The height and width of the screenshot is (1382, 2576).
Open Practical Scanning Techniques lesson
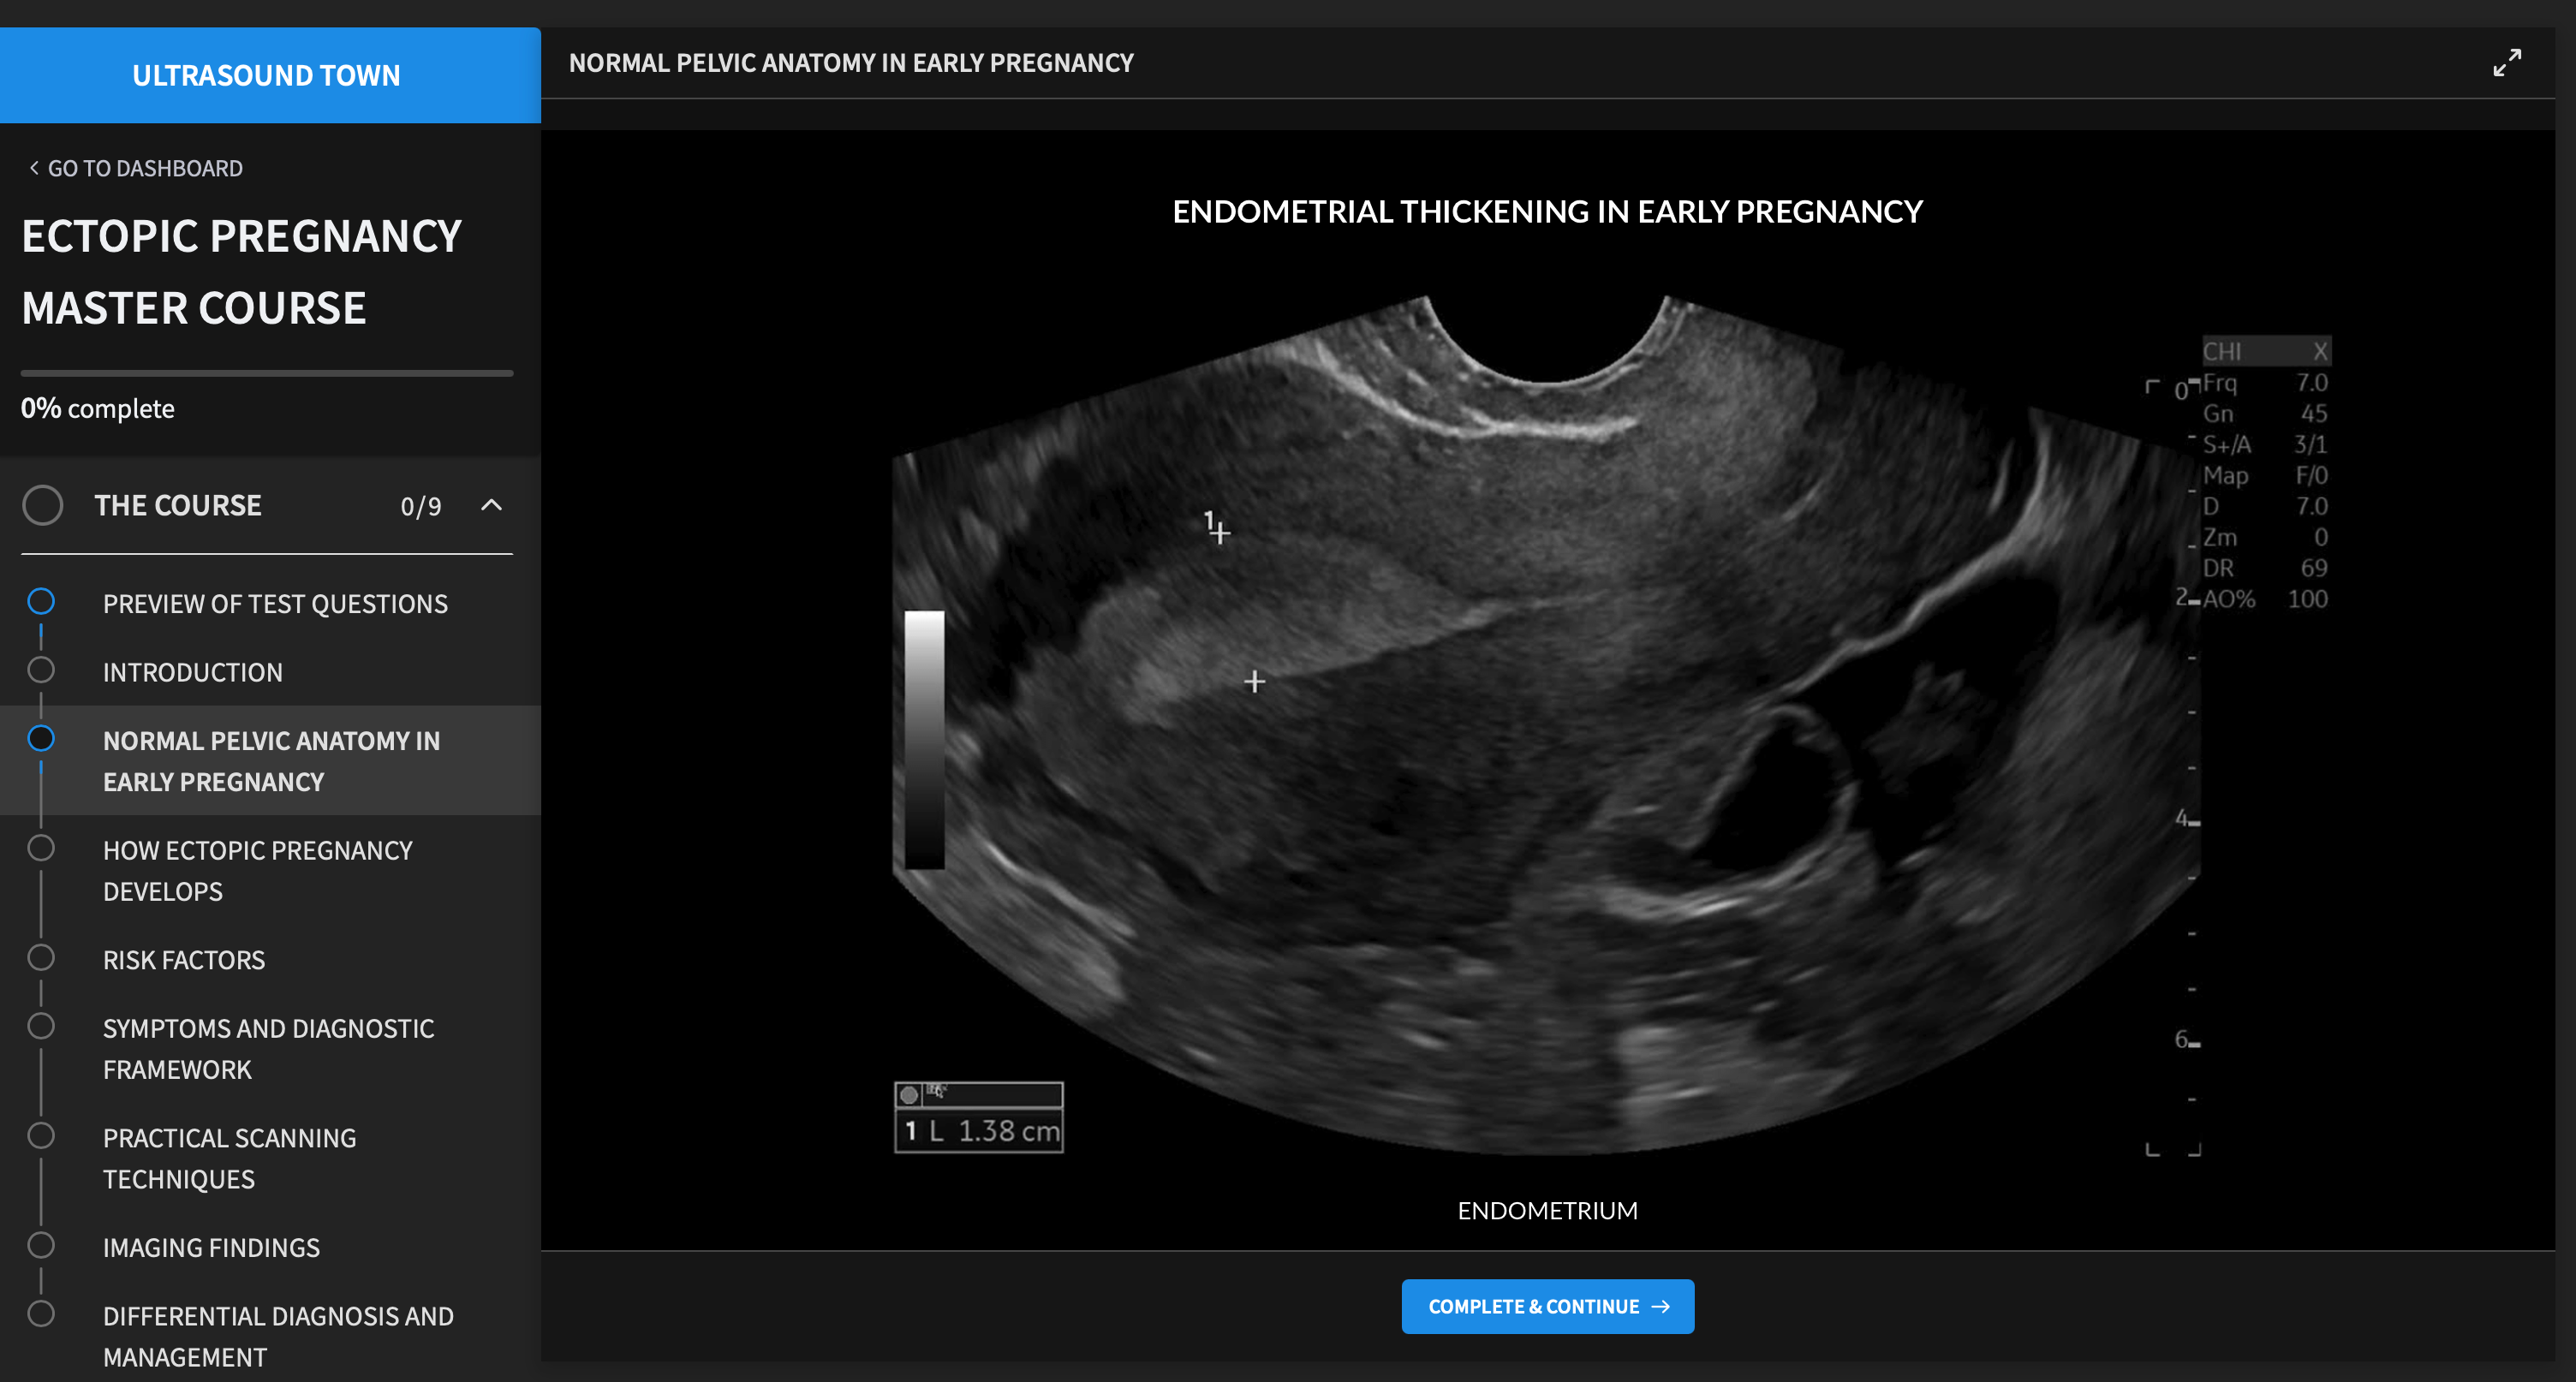[x=230, y=1158]
